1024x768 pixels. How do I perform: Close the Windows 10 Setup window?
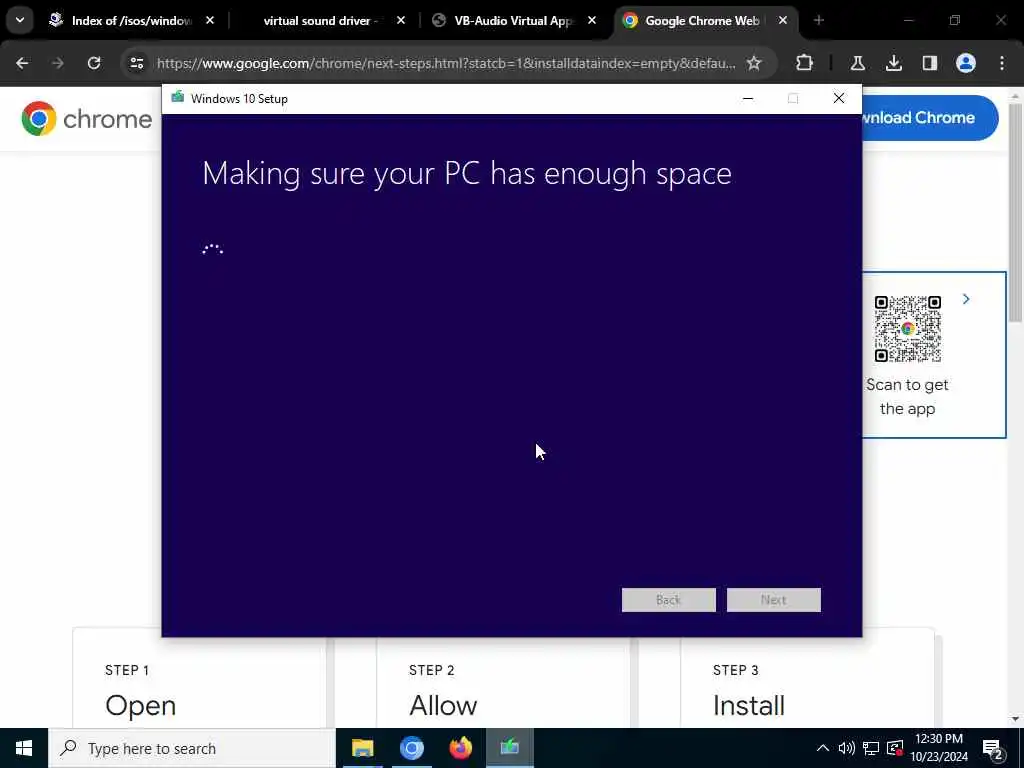[839, 99]
